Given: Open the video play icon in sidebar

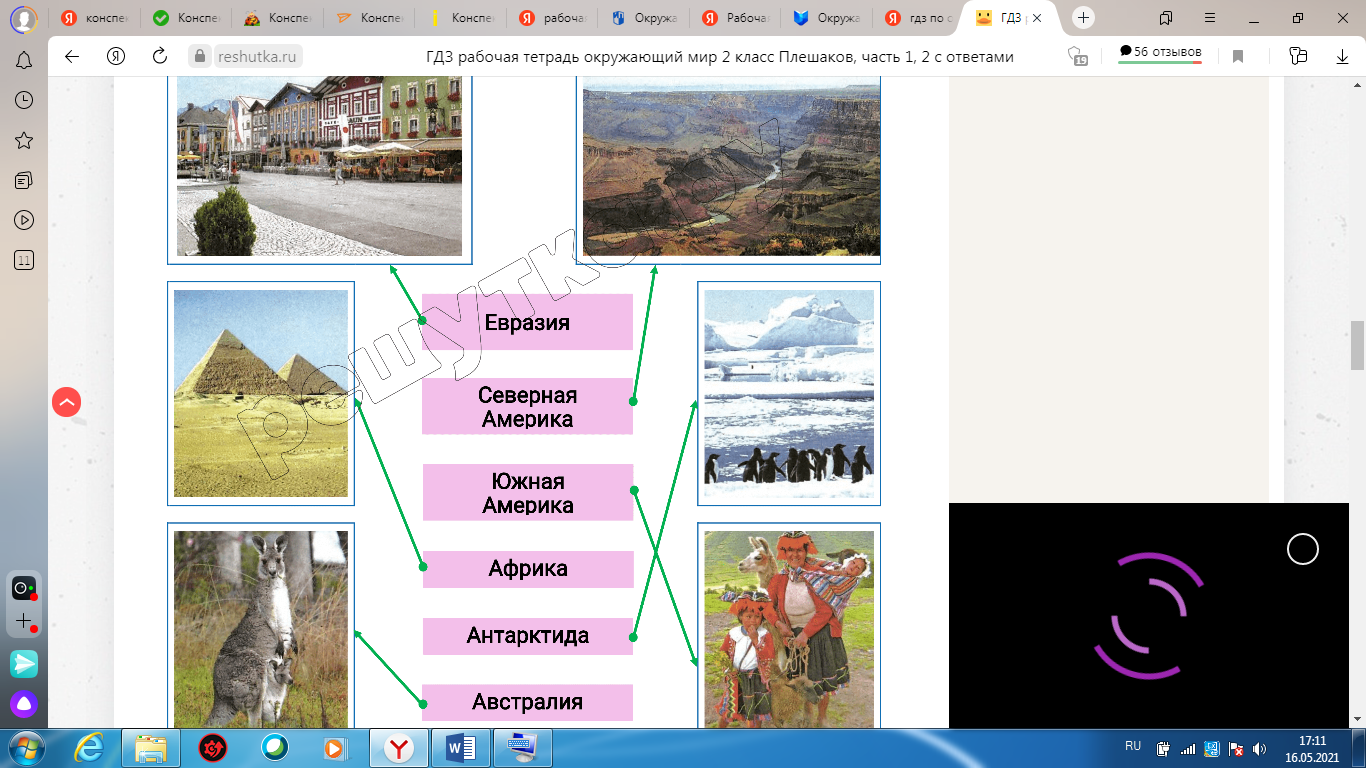Looking at the screenshot, I should (24, 220).
